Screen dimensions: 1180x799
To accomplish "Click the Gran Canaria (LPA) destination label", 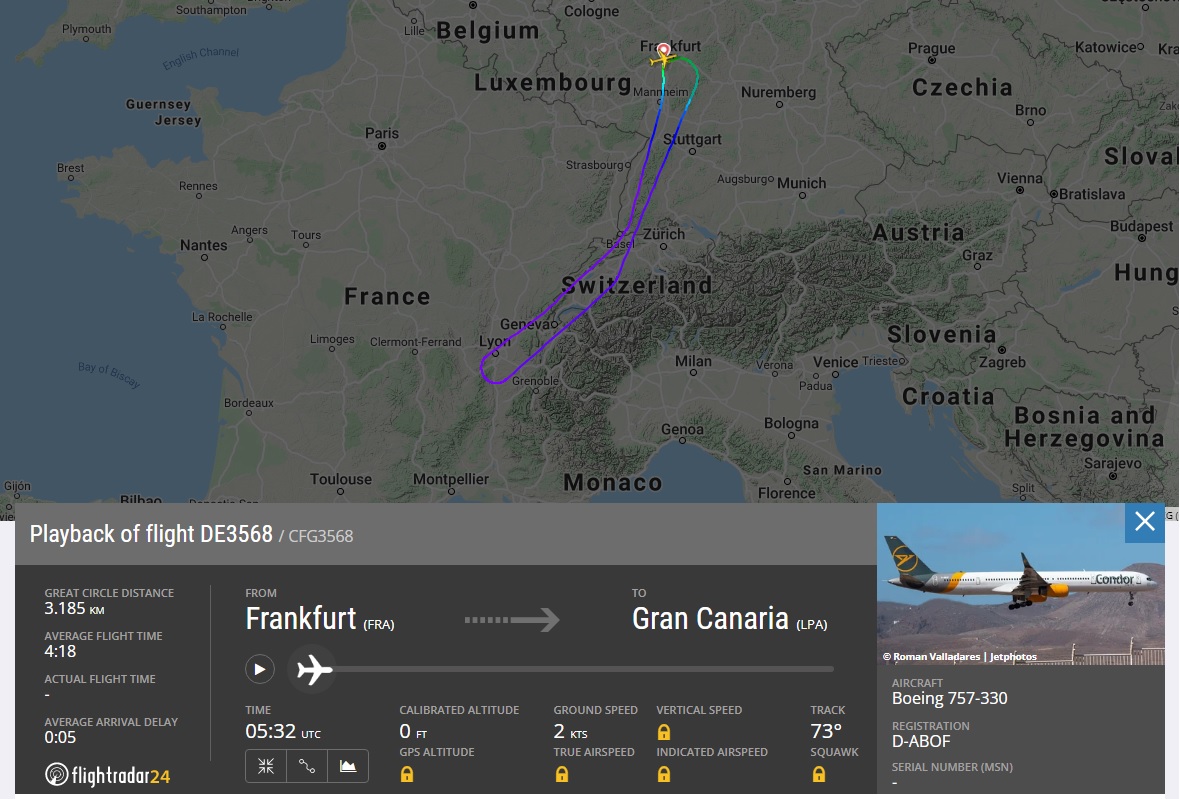I will pos(730,619).
